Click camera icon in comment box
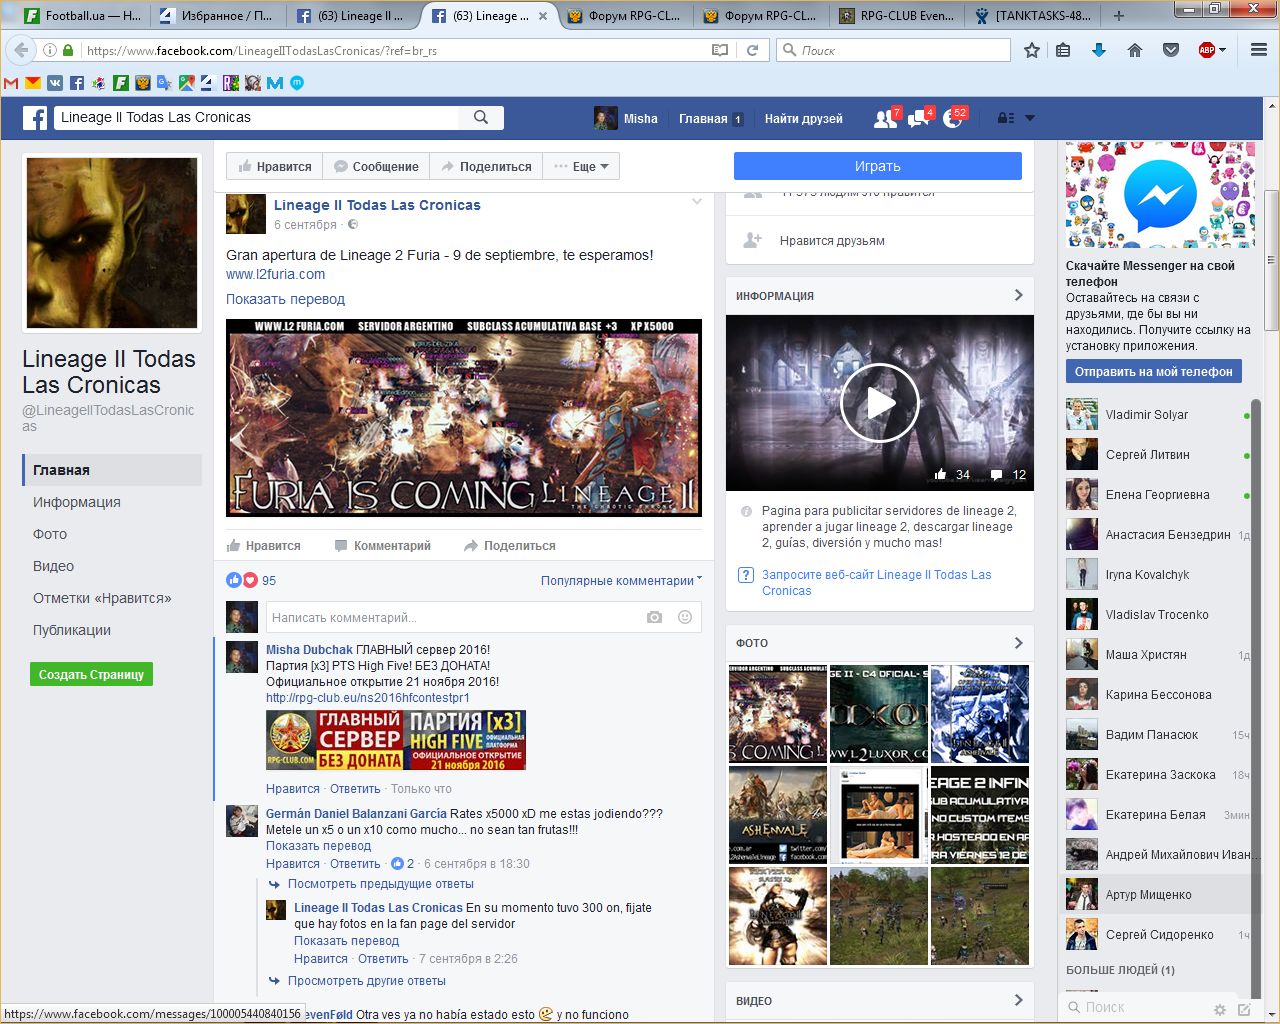The image size is (1280, 1024). 654,617
